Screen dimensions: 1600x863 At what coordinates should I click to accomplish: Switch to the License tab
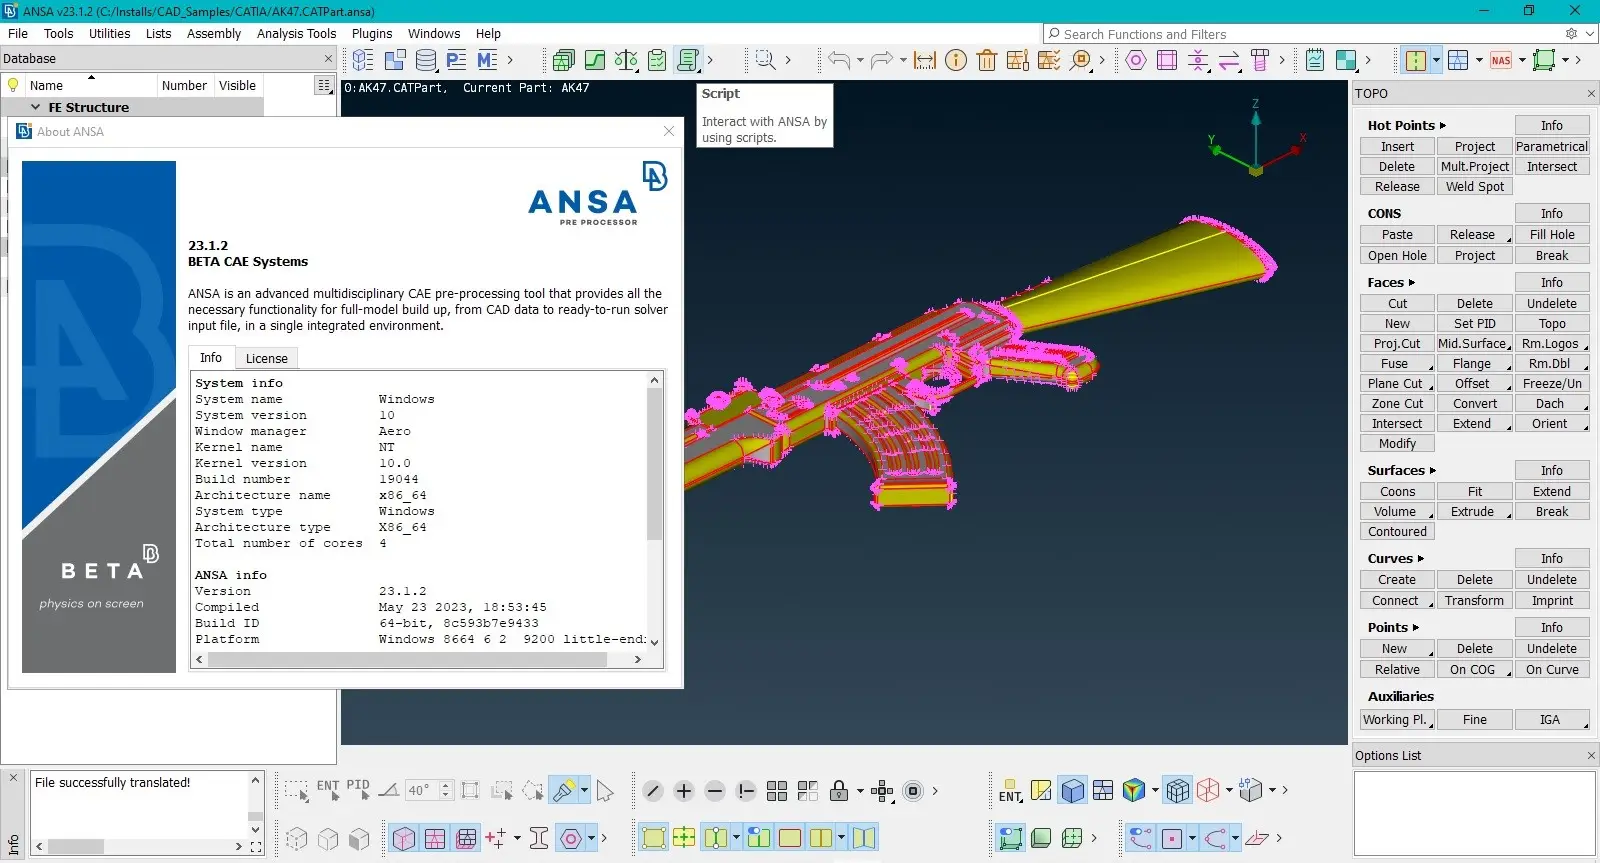click(266, 358)
